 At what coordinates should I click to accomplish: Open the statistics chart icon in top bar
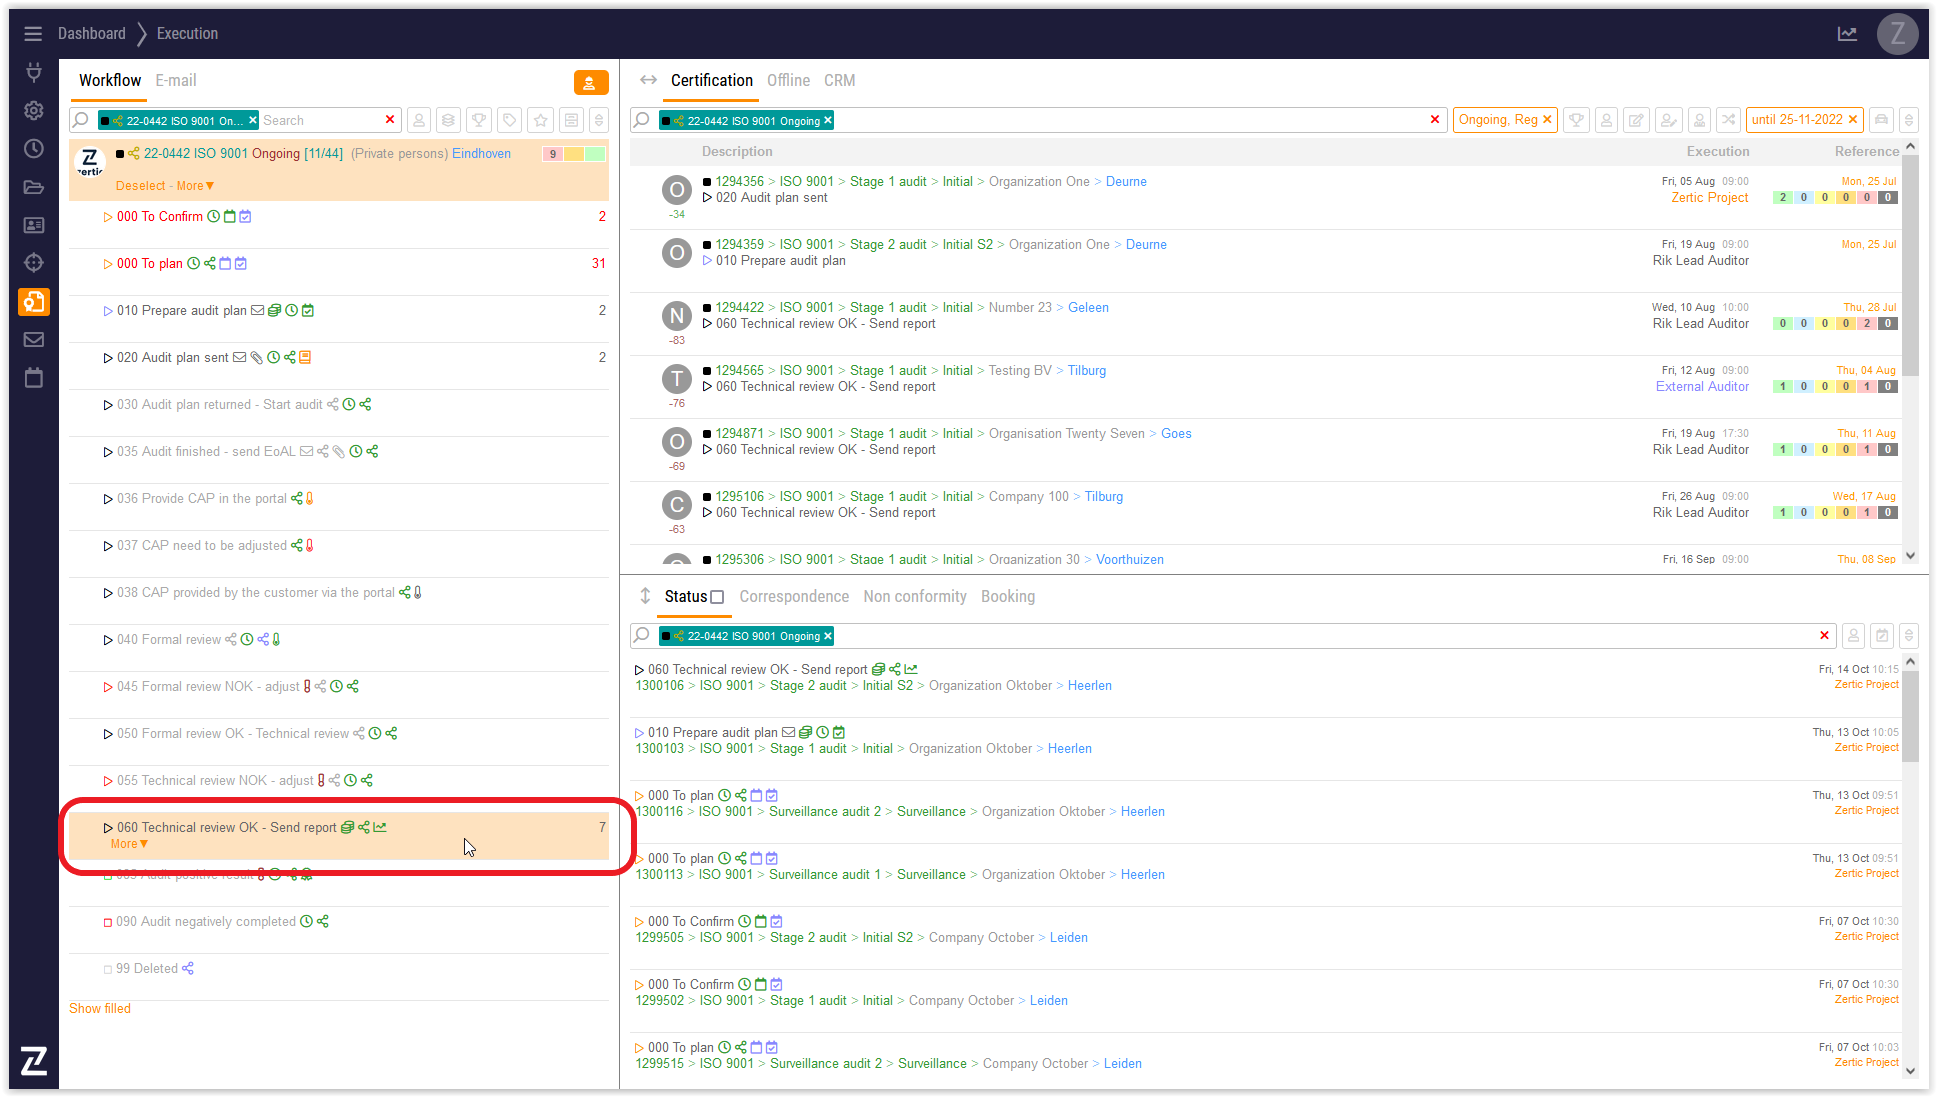pos(1847,34)
